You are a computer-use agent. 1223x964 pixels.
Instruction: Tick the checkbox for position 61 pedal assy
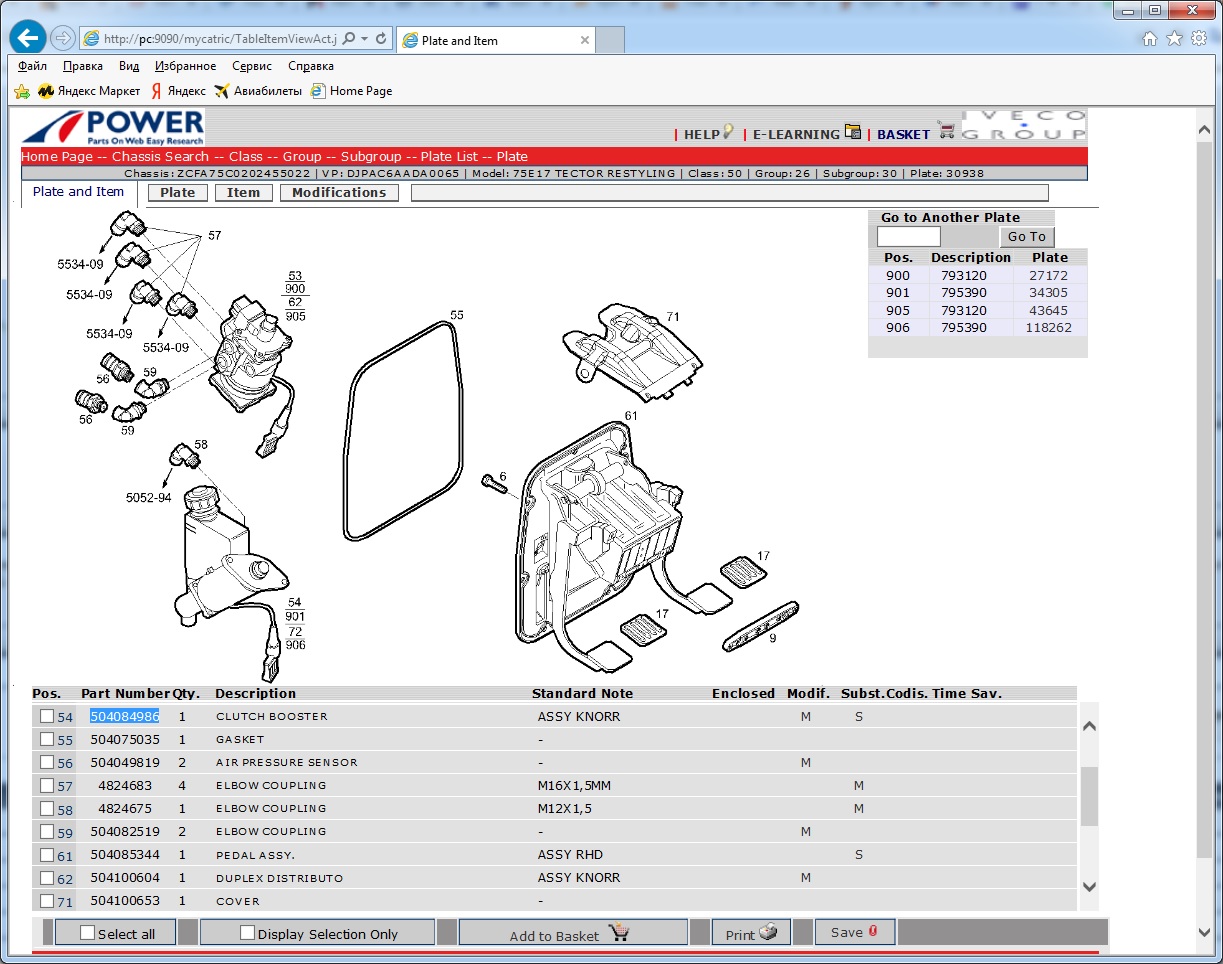coord(47,854)
